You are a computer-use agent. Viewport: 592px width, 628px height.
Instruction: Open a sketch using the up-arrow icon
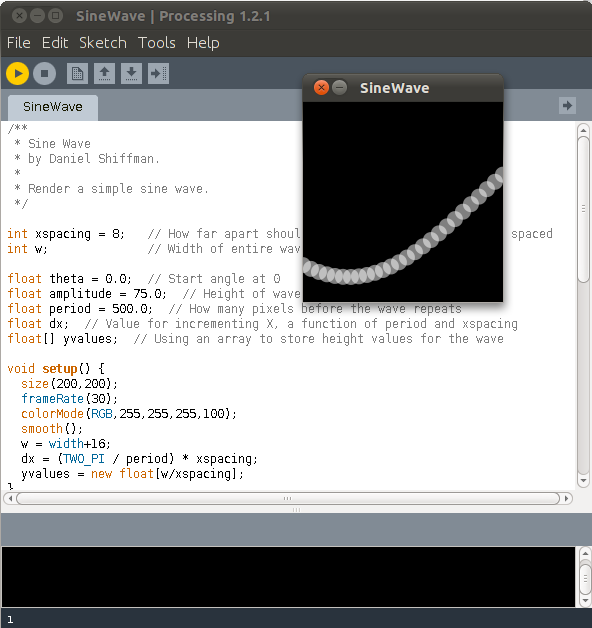tap(105, 74)
